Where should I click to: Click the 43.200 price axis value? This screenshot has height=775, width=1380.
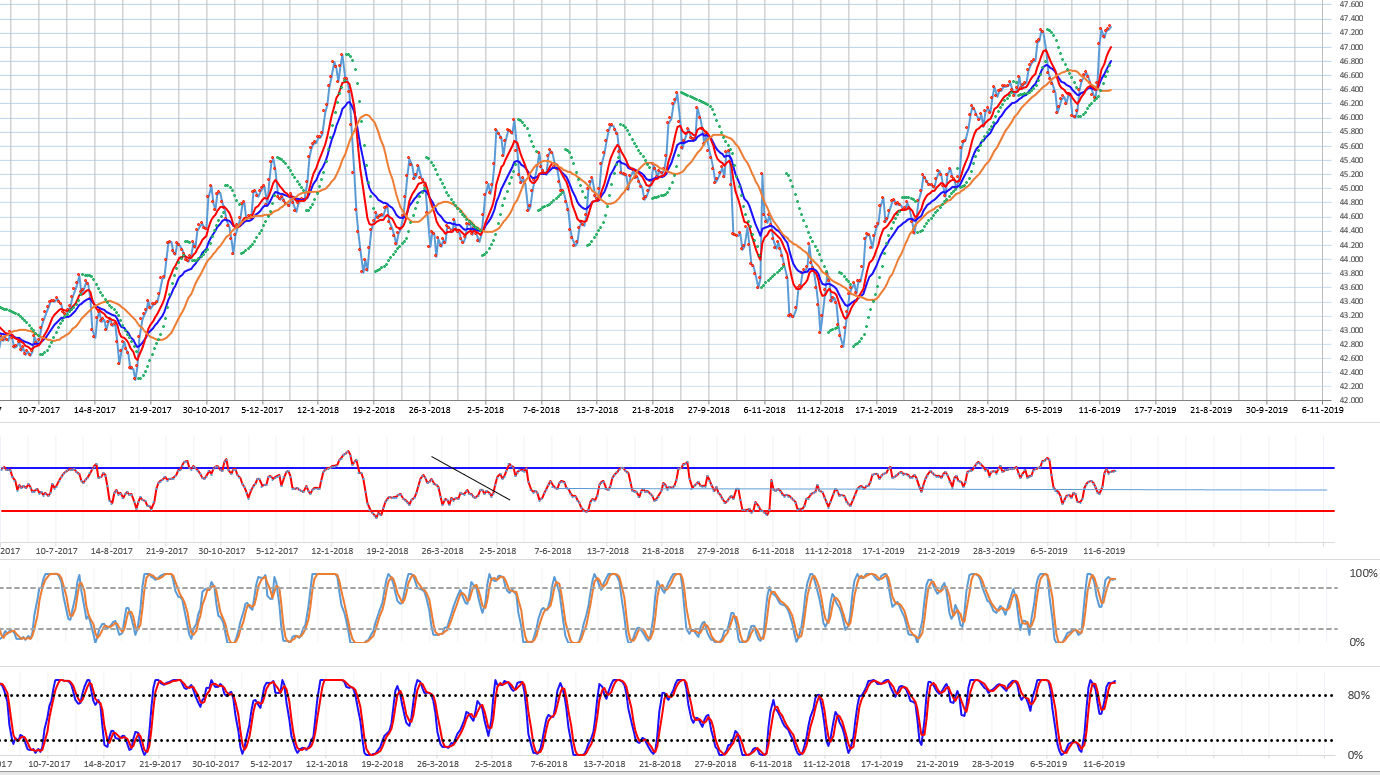[1350, 315]
